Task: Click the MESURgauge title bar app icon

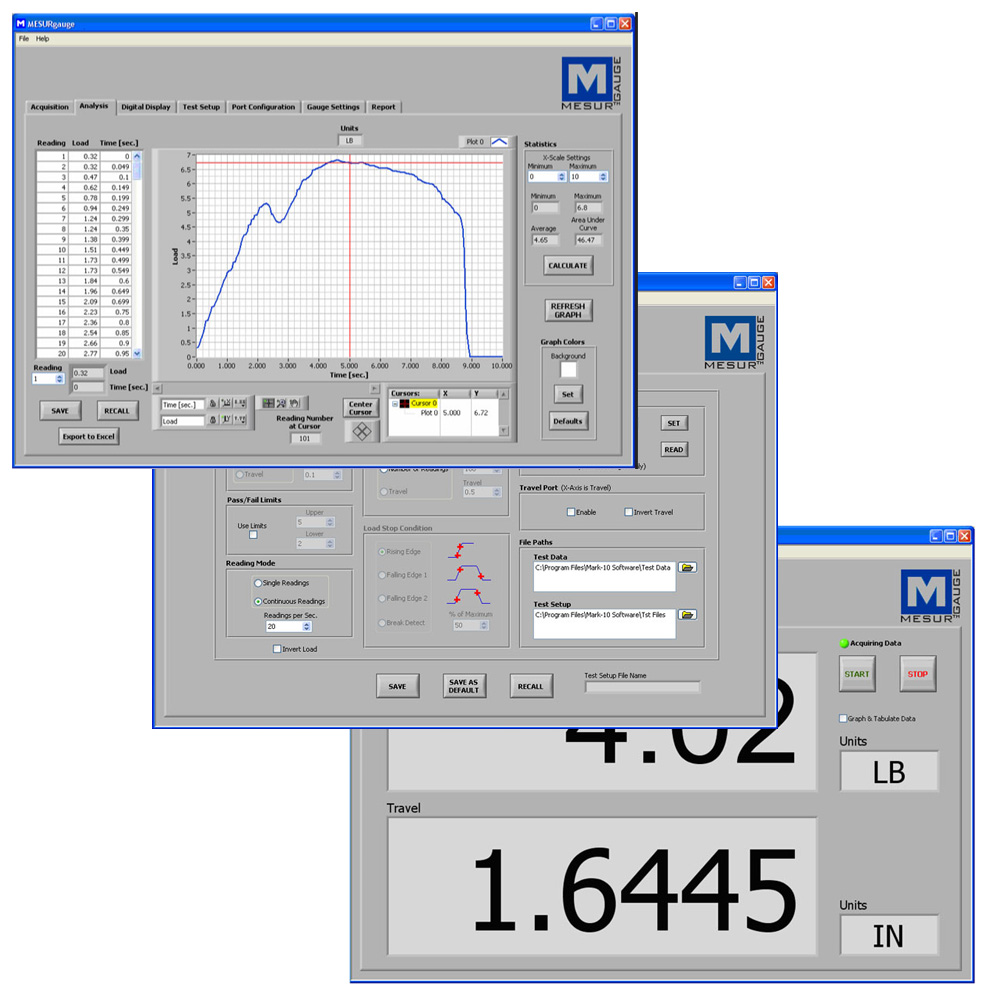Action: tap(20, 24)
